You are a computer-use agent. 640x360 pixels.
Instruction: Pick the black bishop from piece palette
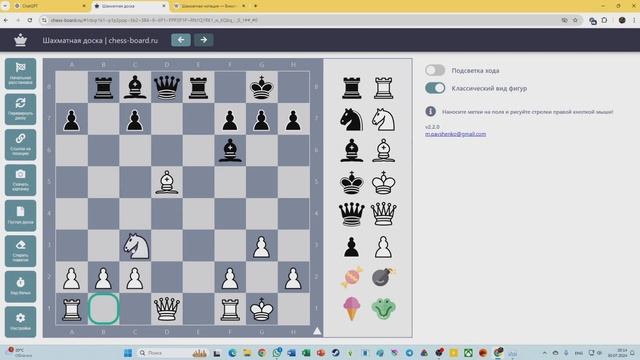[351, 151]
